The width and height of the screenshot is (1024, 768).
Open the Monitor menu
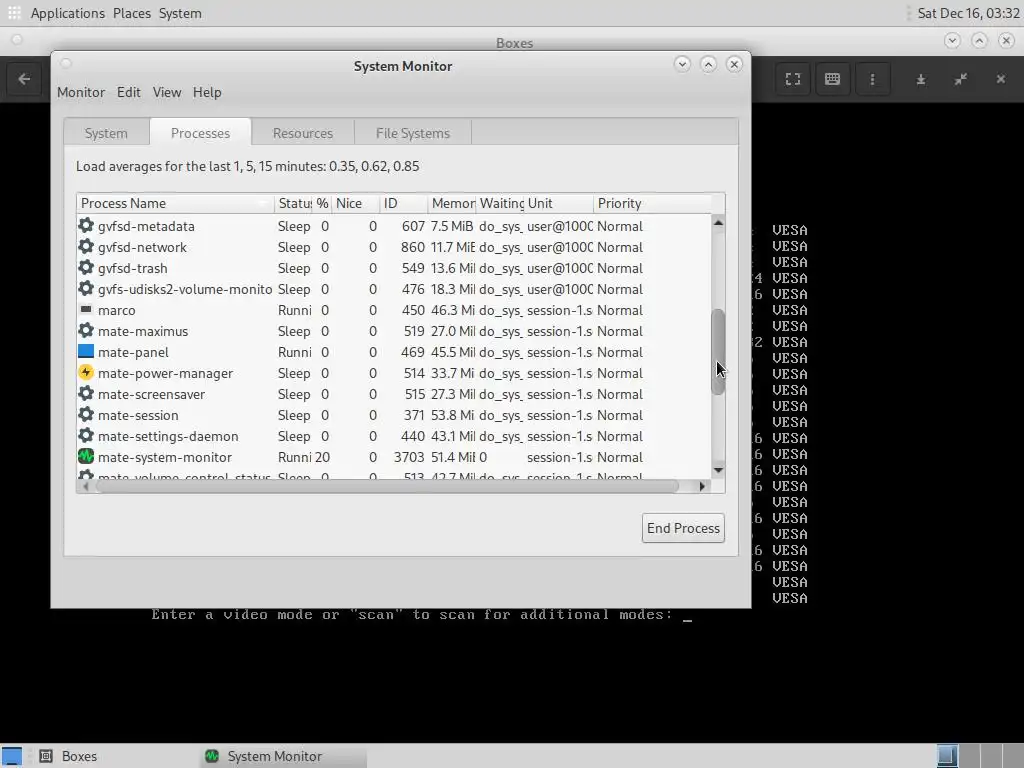(x=81, y=92)
